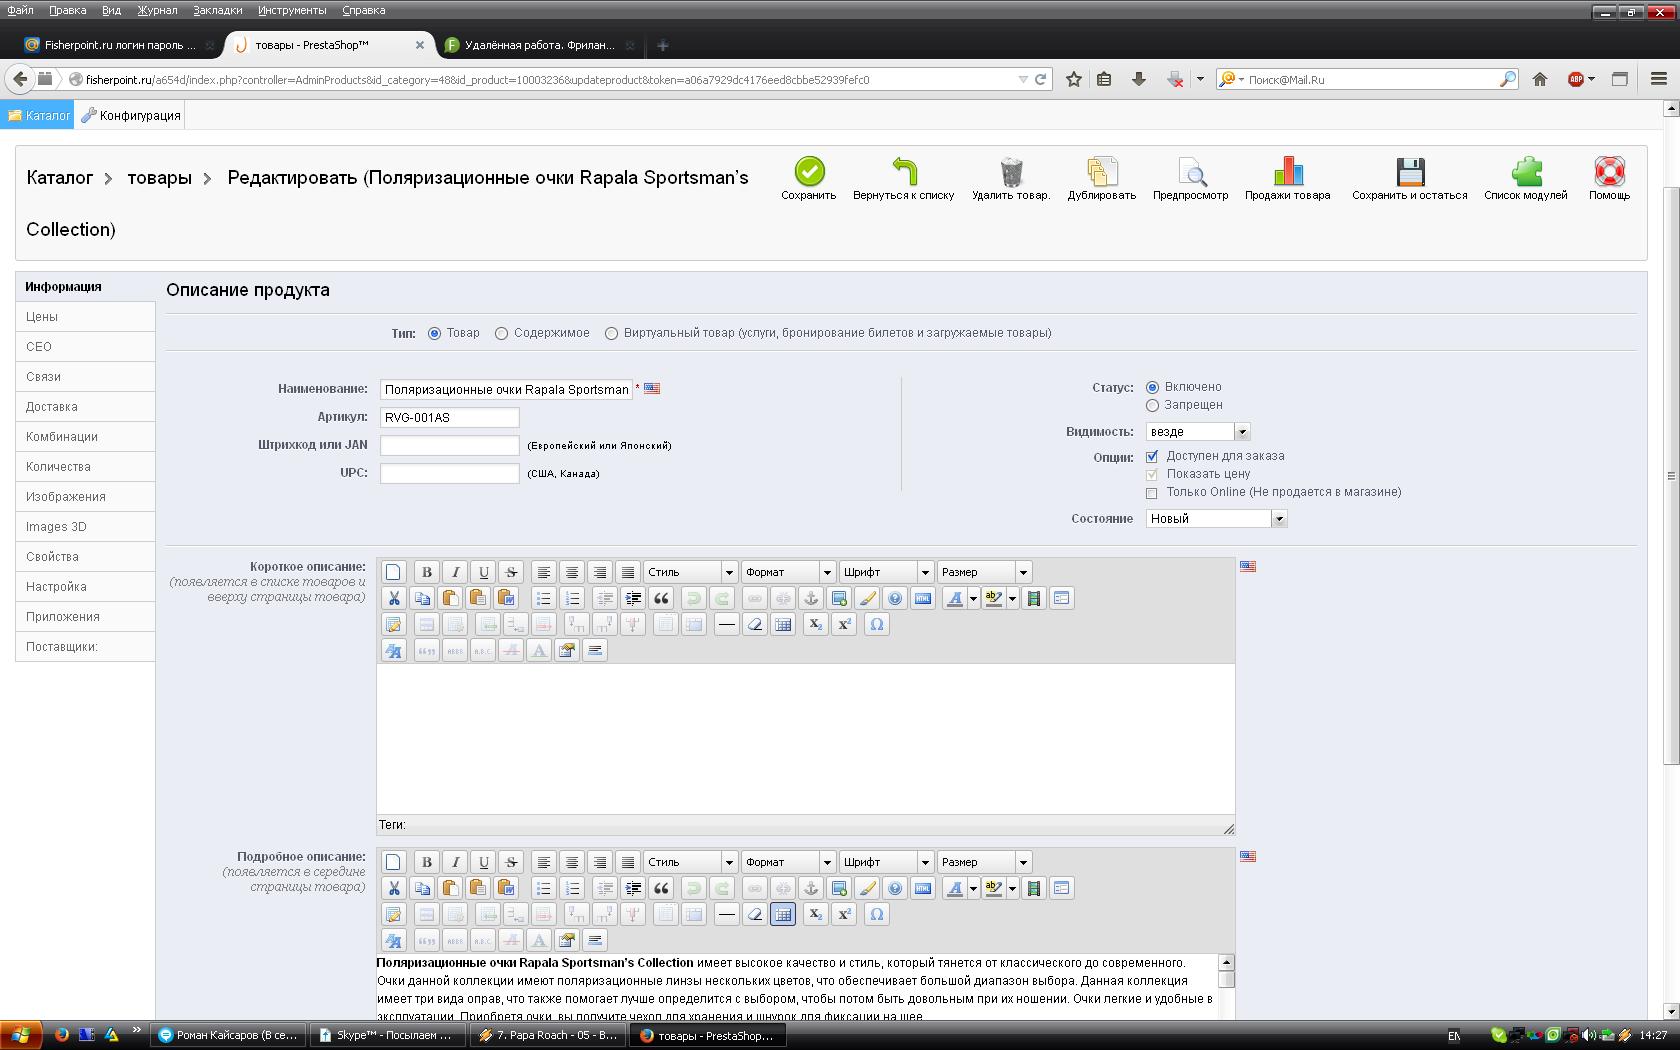Open the Закладки browser menu
1680x1050 pixels.
217,10
